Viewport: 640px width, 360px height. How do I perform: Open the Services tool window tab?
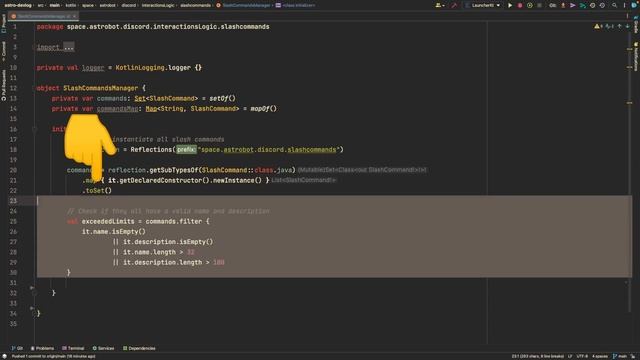click(103, 348)
